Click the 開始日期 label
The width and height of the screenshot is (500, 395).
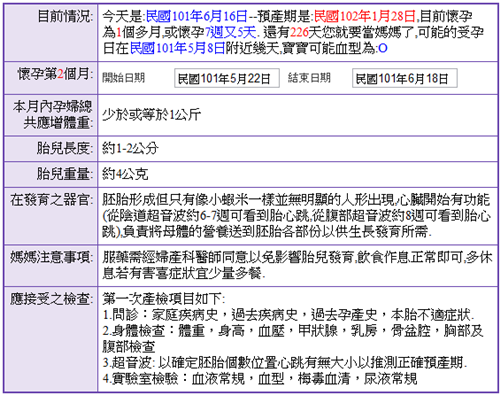123,78
